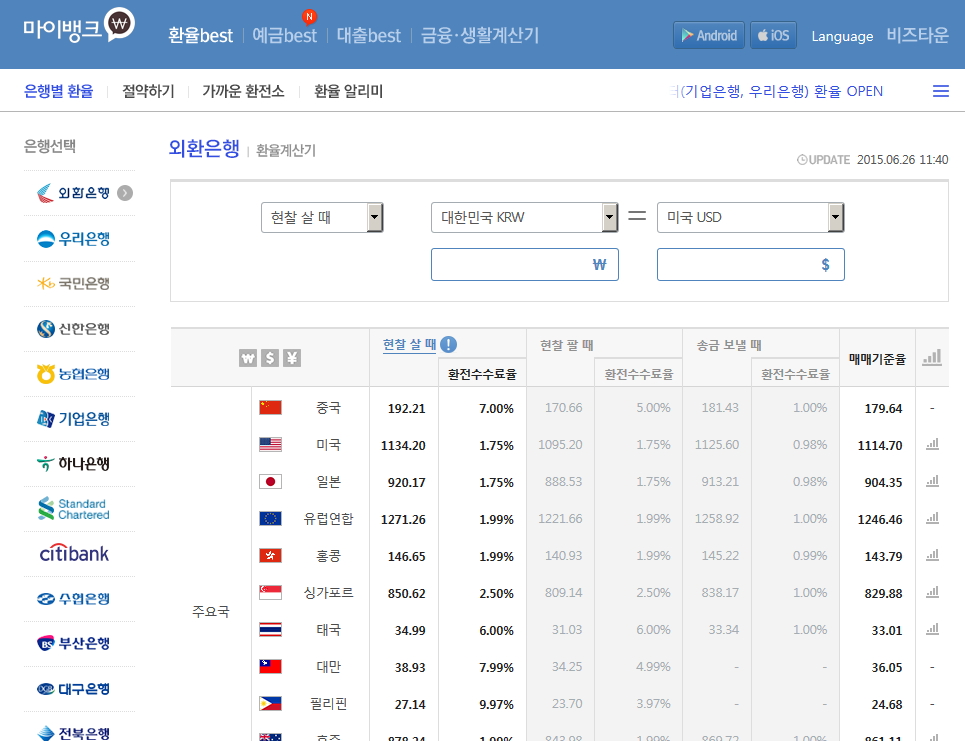
Task: Switch to the 예금best tab
Action: point(284,35)
